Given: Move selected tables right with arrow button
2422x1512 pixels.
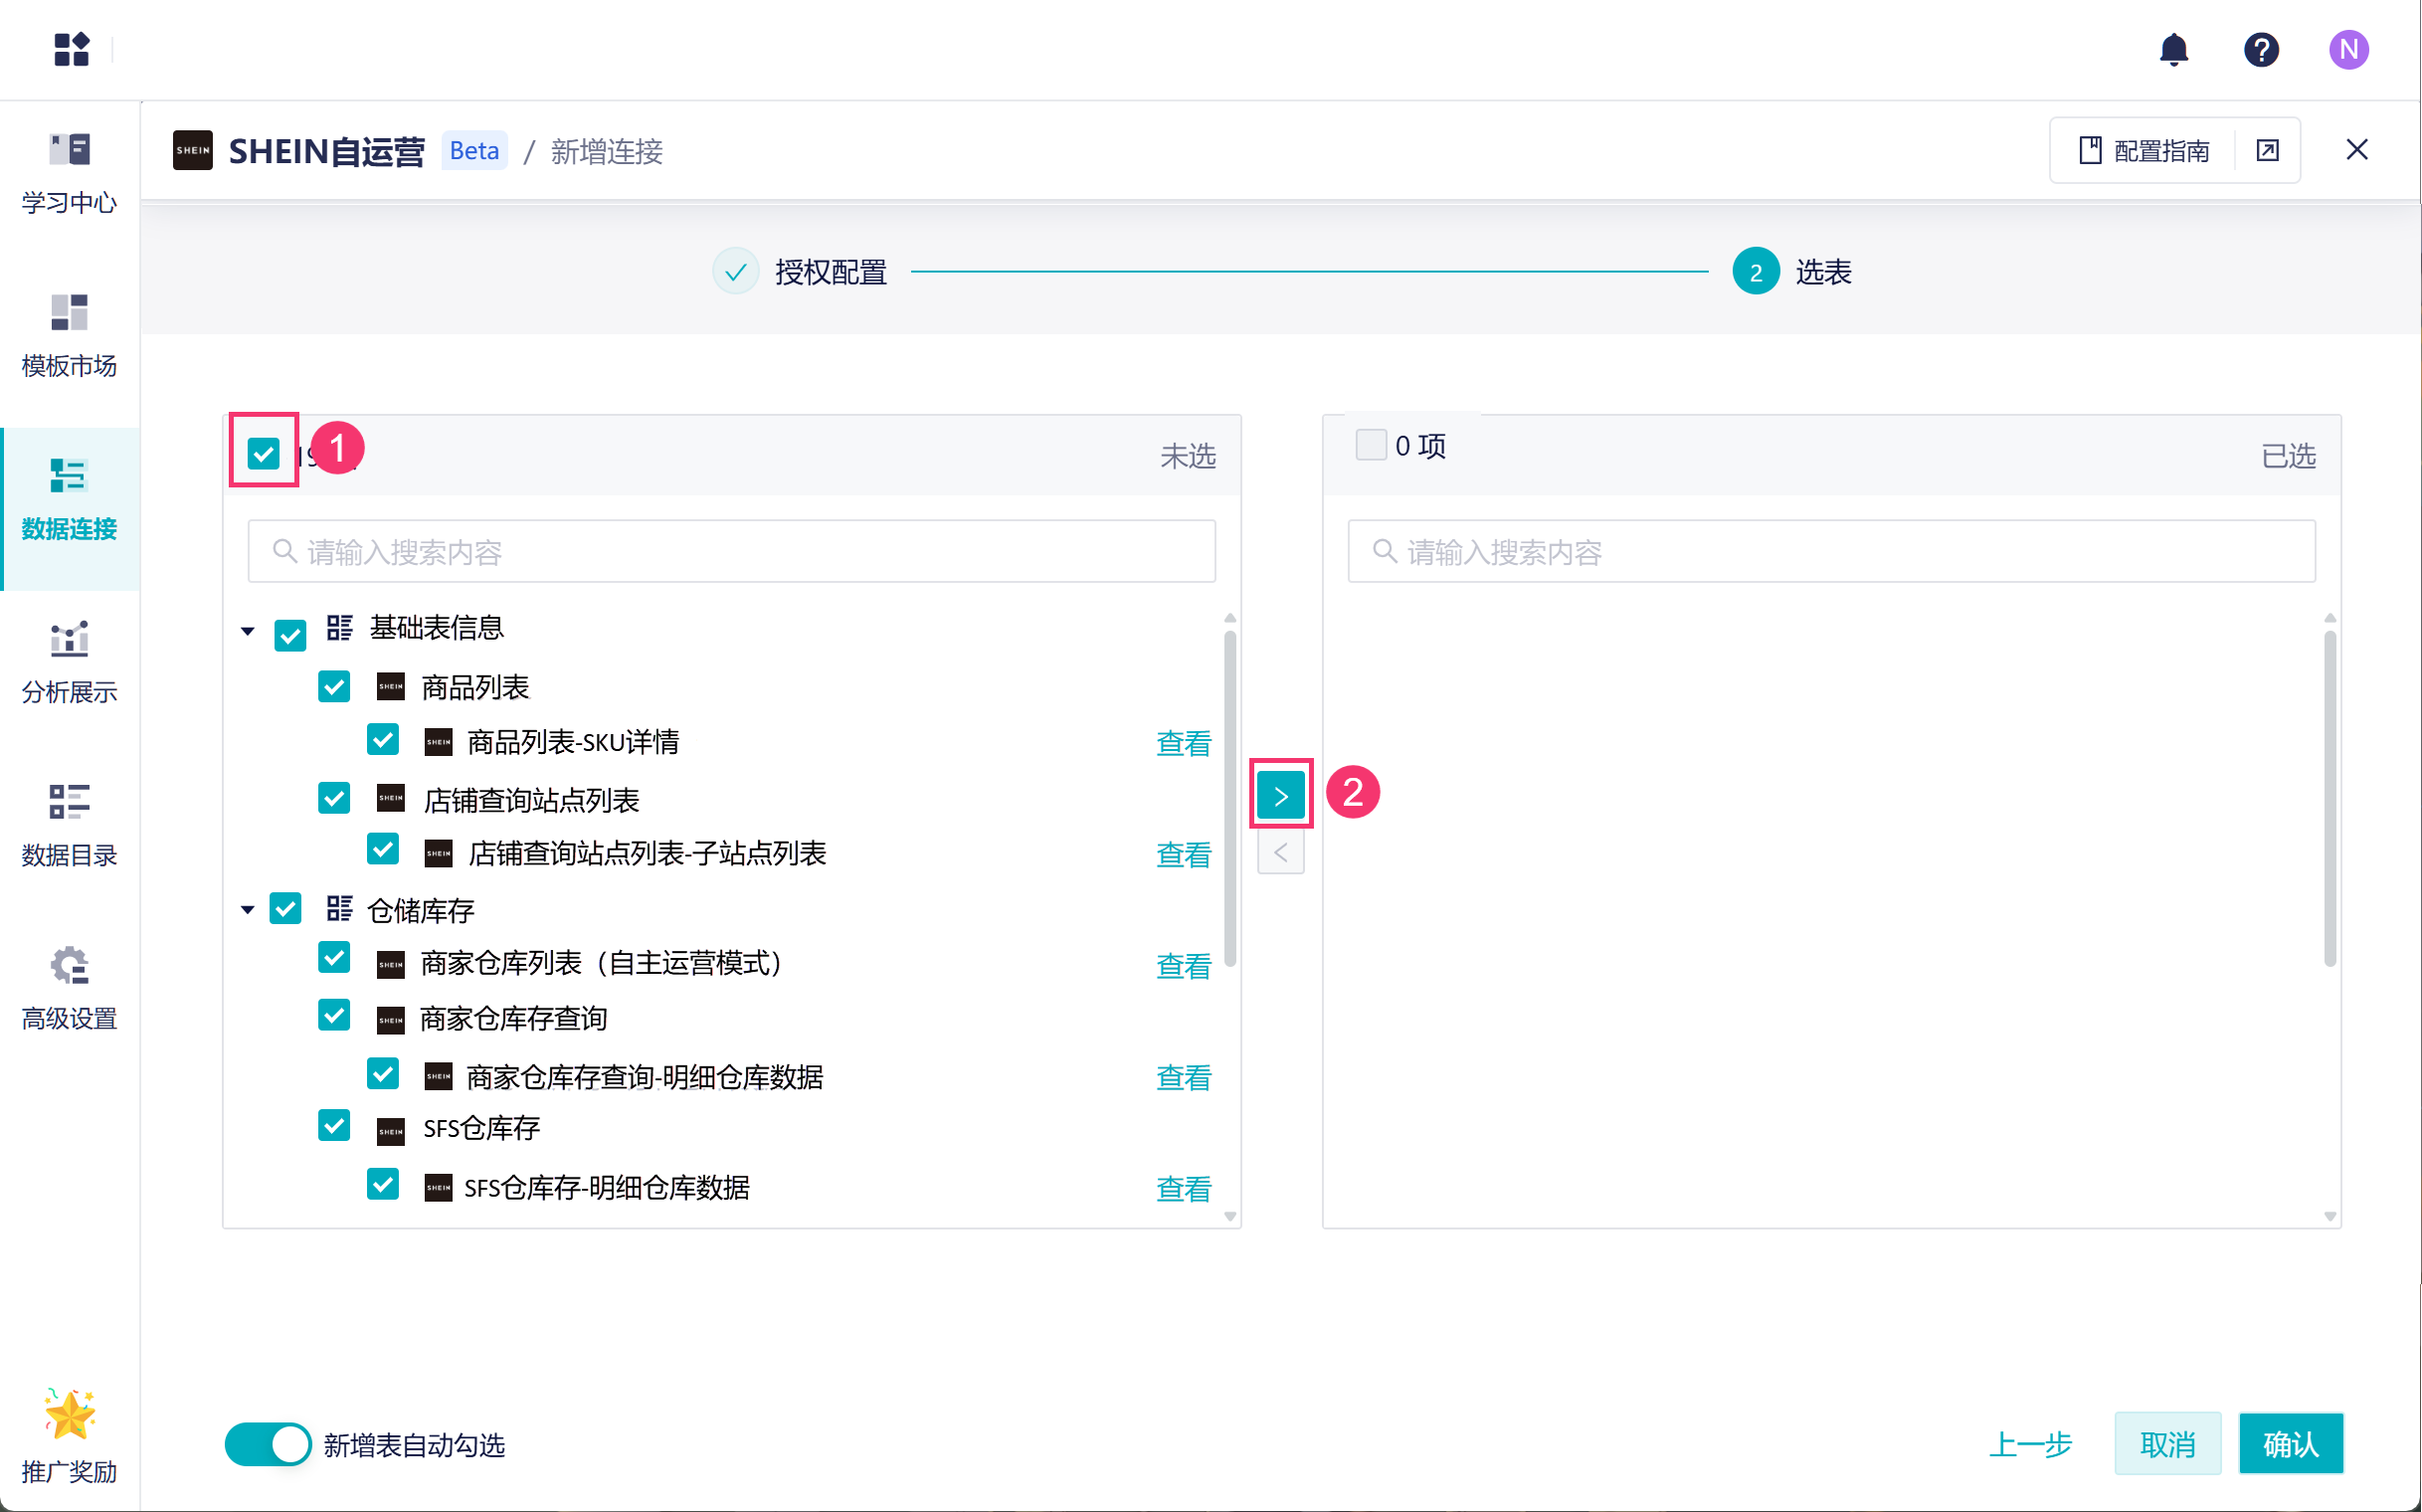Looking at the screenshot, I should click(1280, 796).
